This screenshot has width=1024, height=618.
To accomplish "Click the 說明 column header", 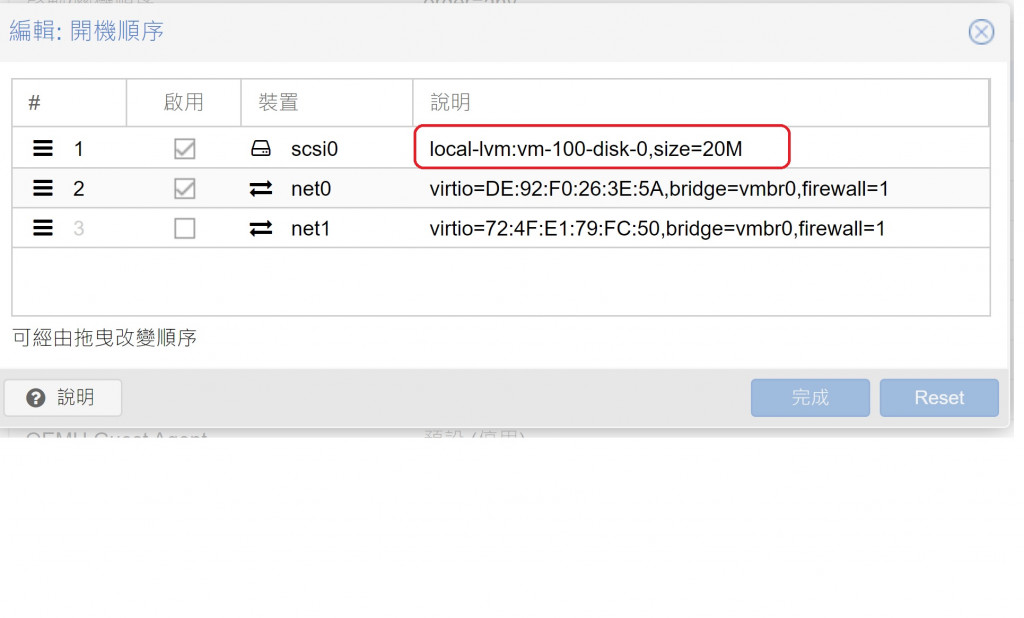I will (x=701, y=103).
